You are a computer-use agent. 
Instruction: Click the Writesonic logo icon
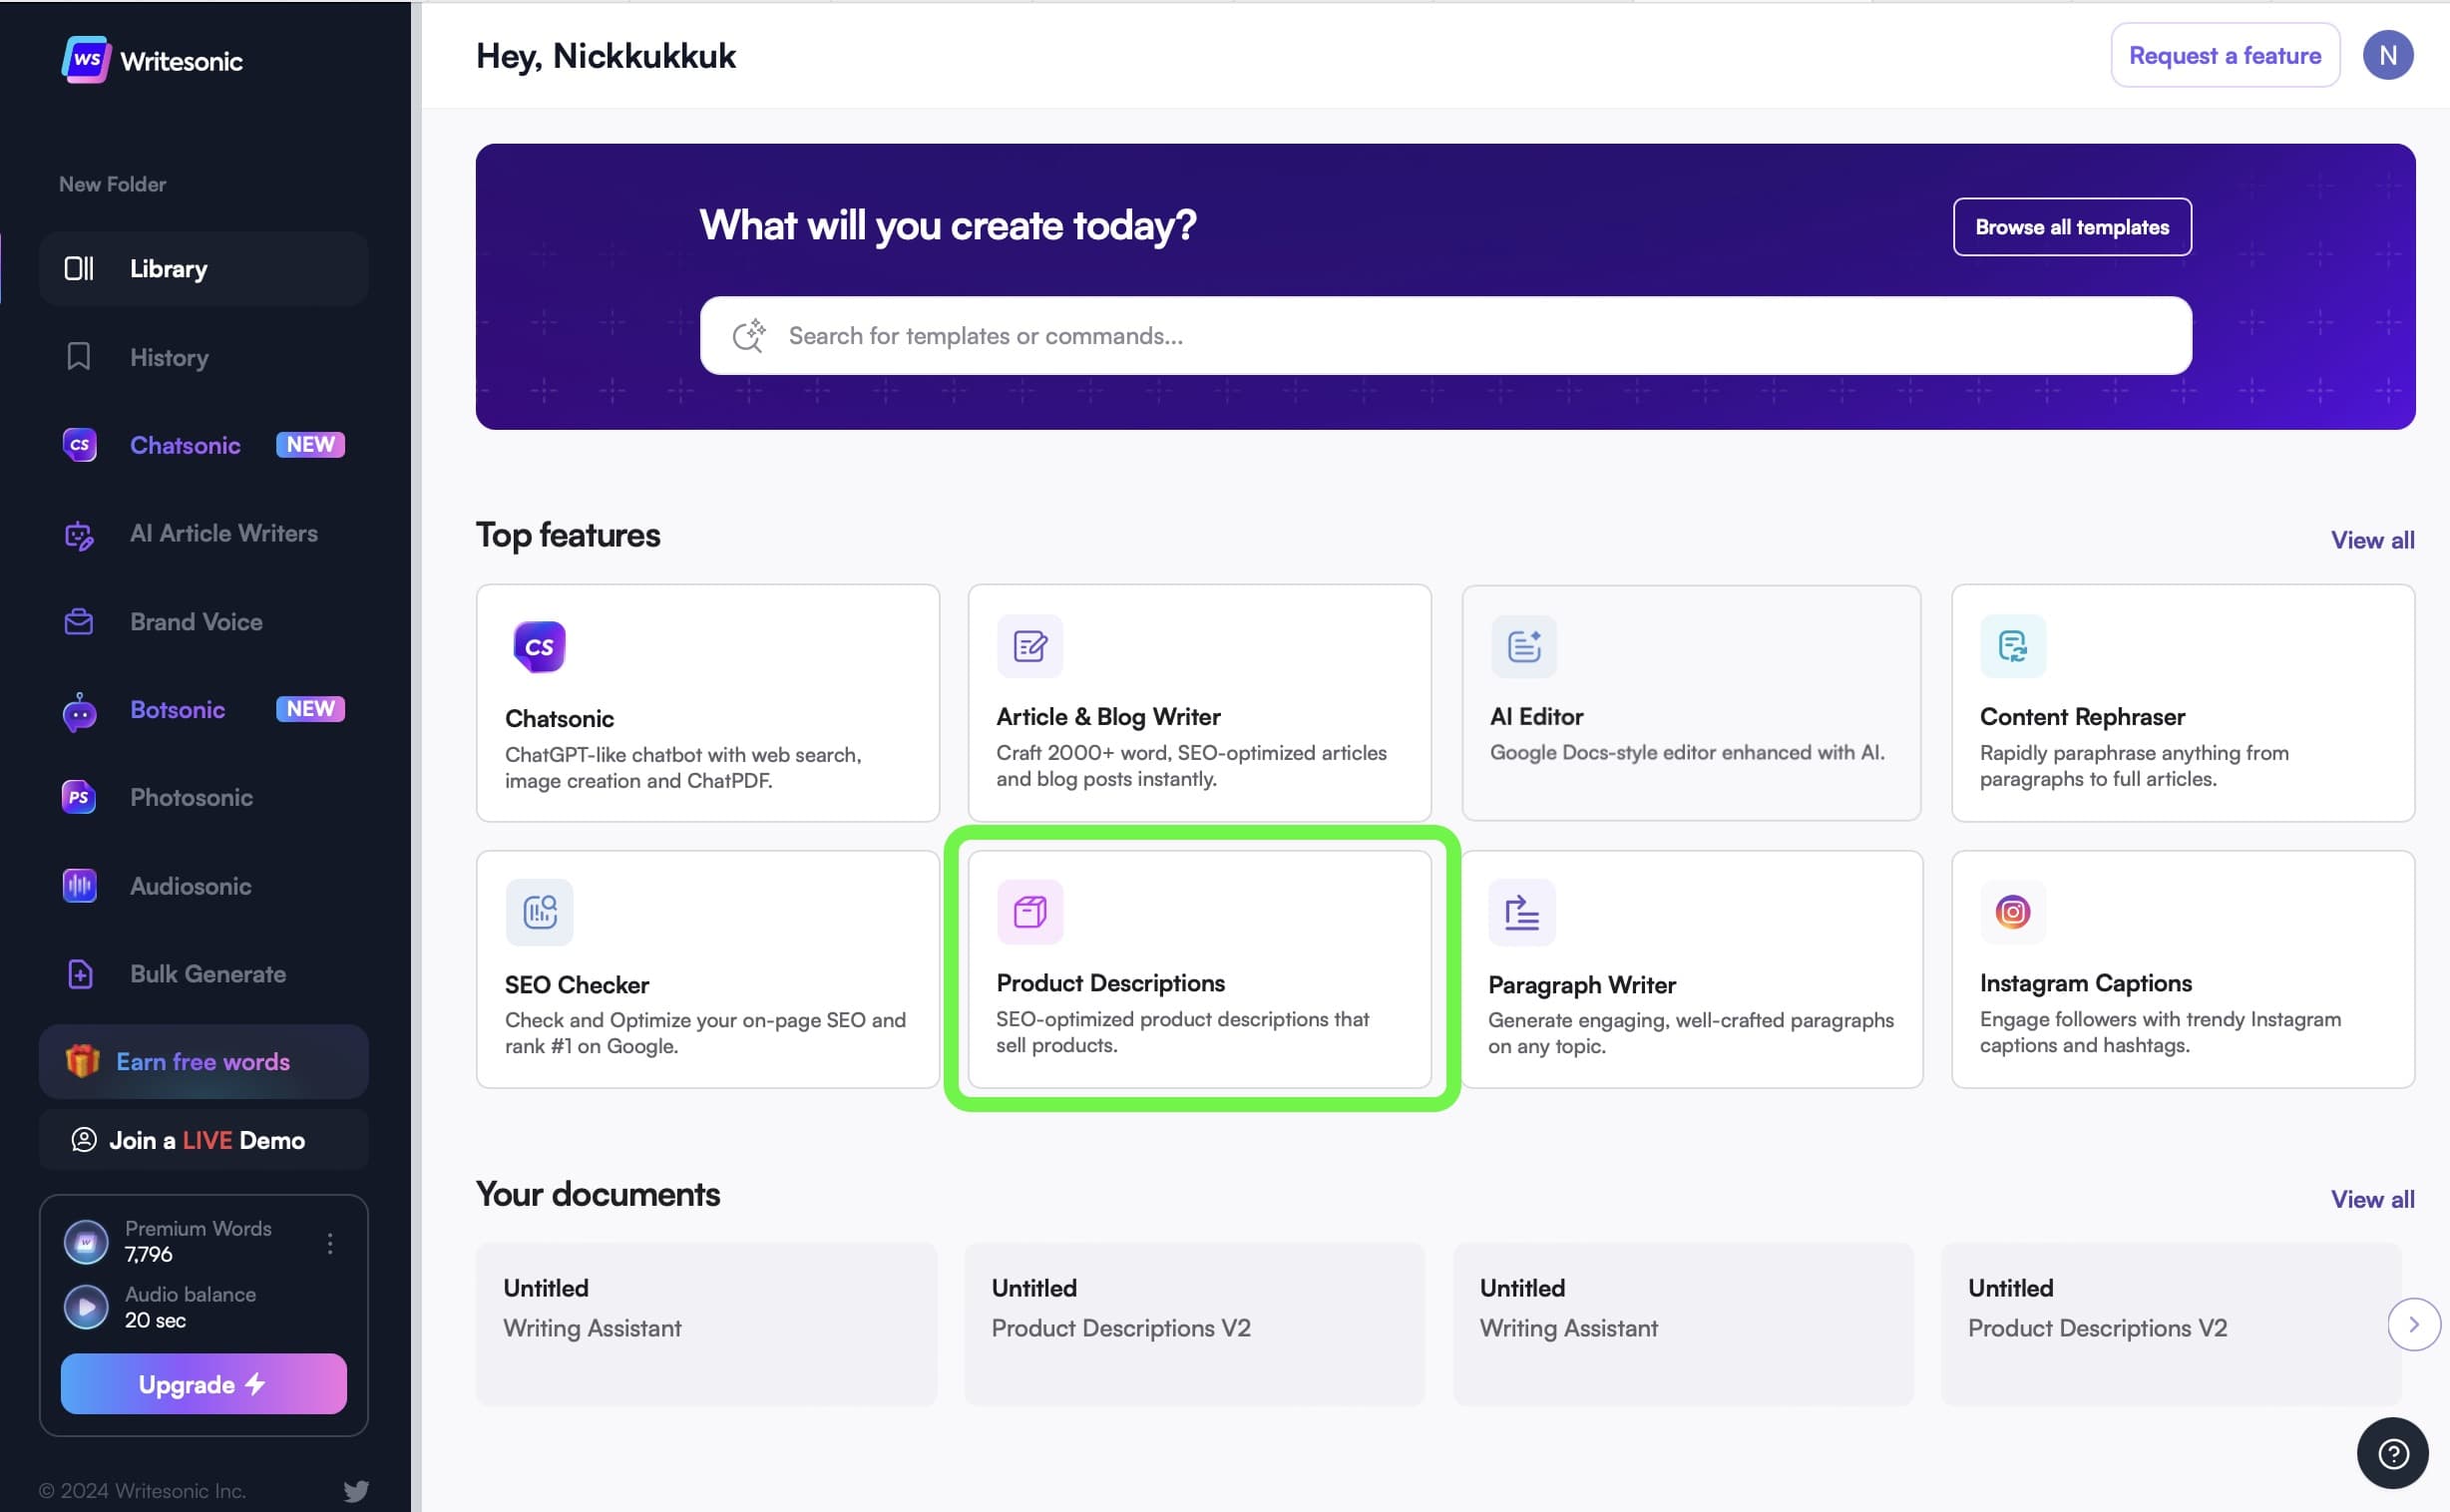(86, 60)
